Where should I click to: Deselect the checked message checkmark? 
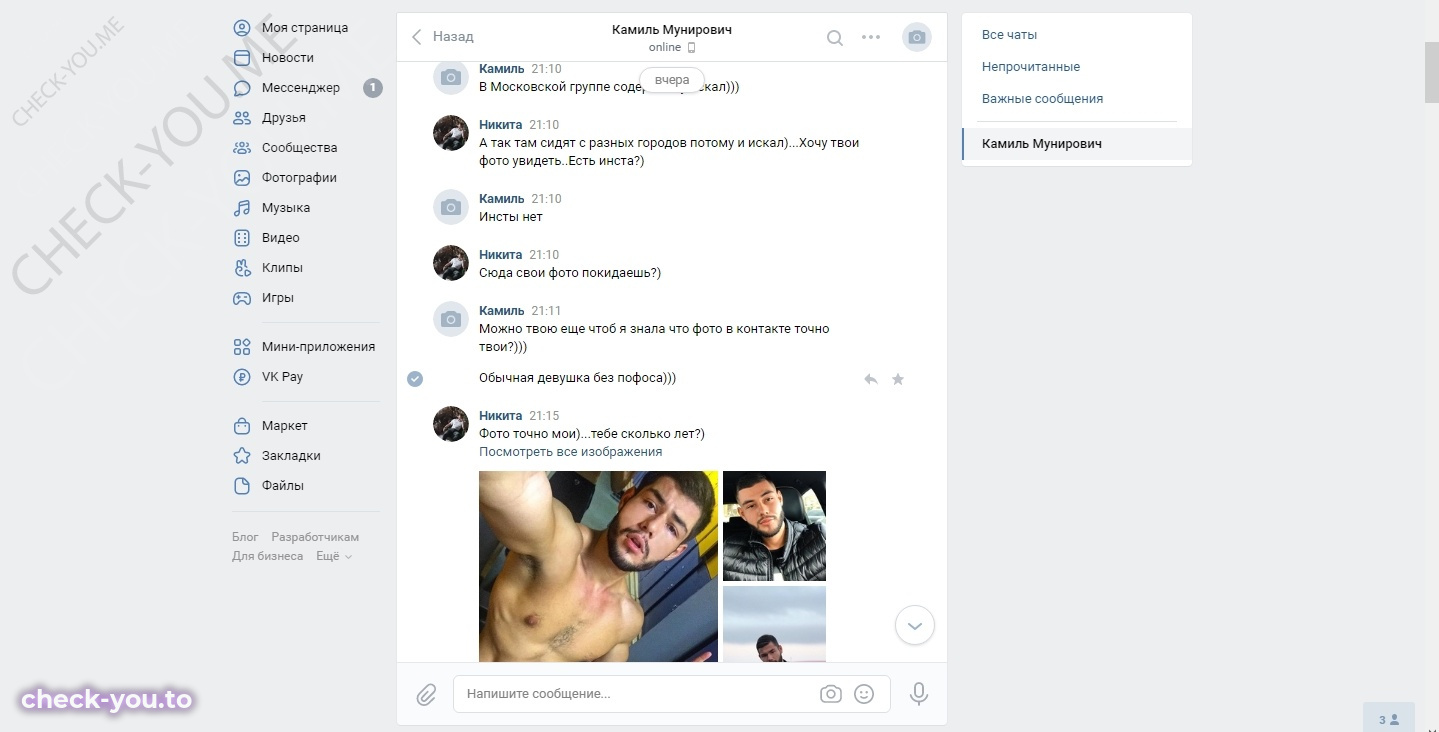click(415, 378)
